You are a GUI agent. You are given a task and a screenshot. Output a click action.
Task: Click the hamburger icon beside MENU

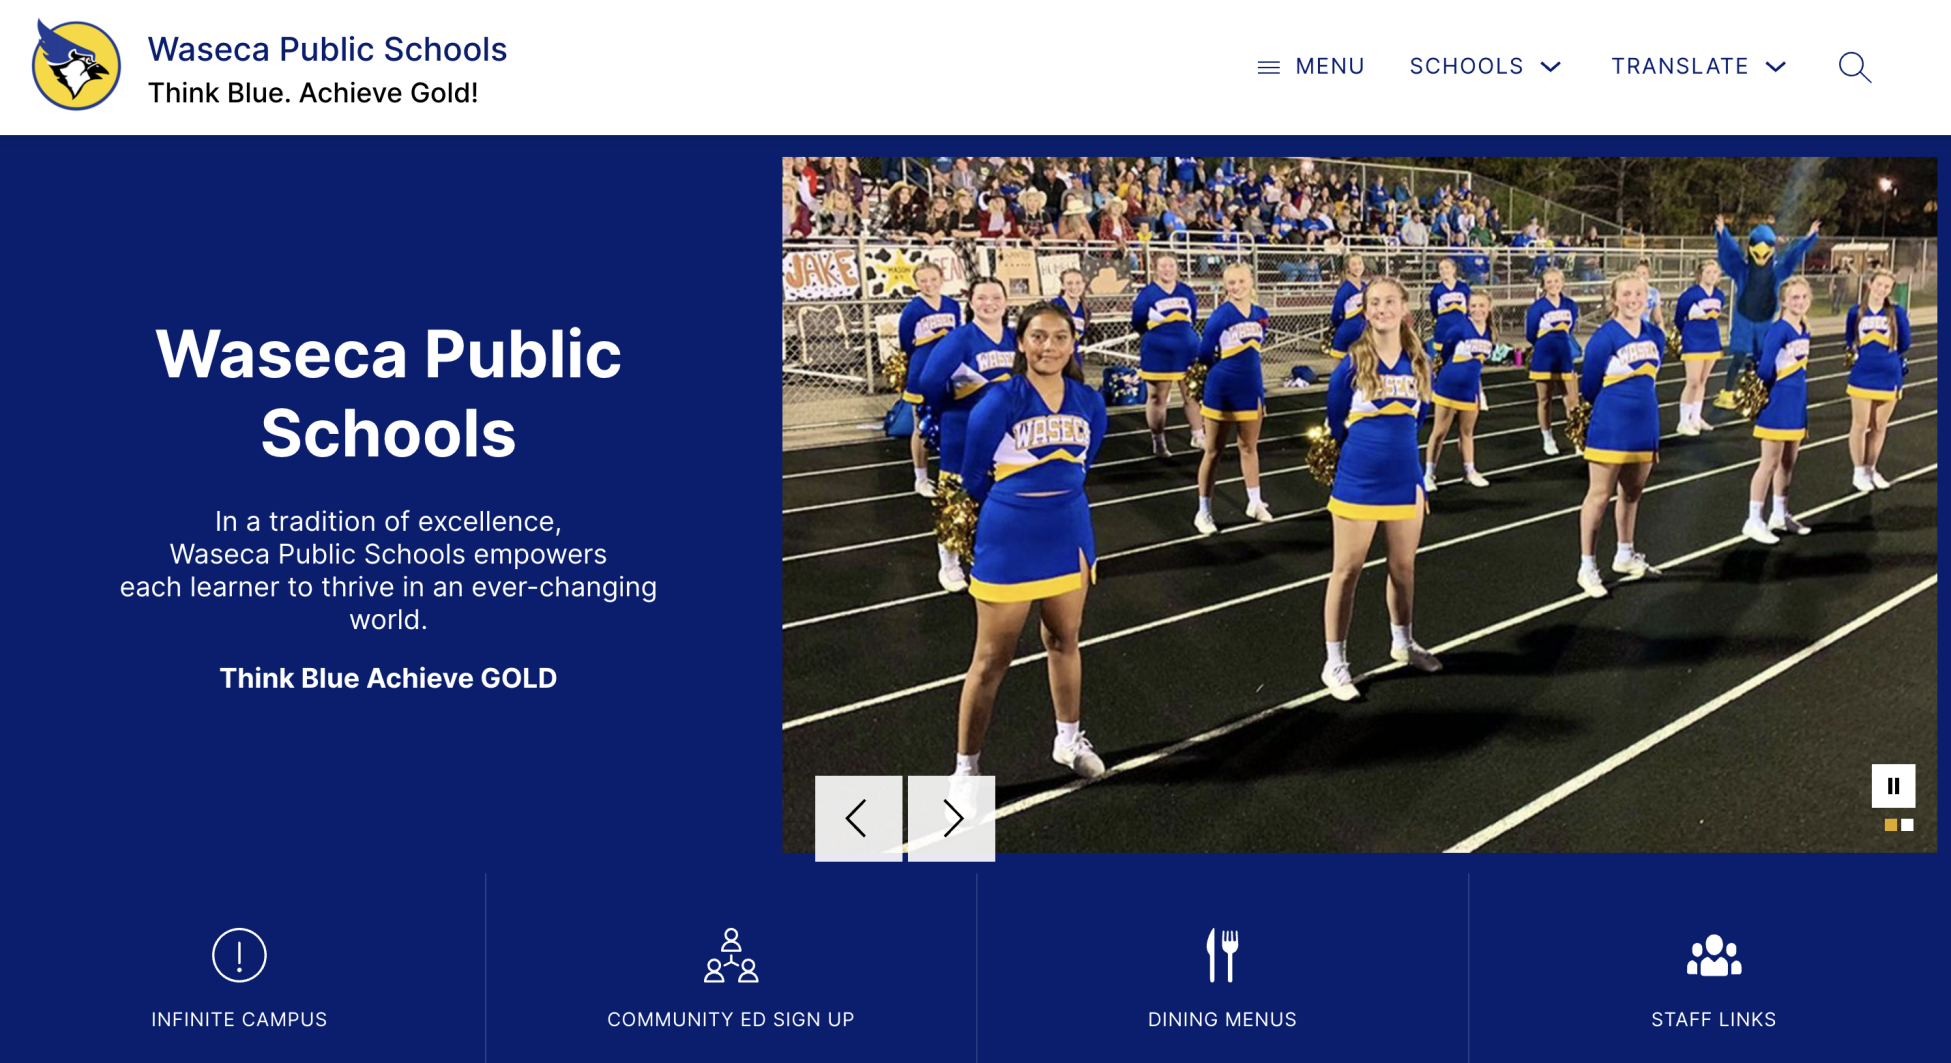(x=1269, y=66)
